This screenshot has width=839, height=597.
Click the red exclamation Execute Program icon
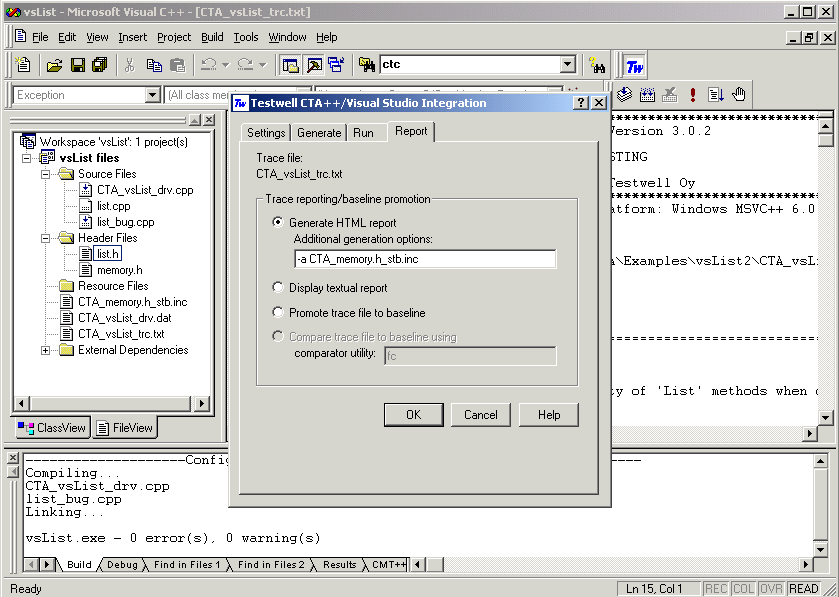click(692, 95)
